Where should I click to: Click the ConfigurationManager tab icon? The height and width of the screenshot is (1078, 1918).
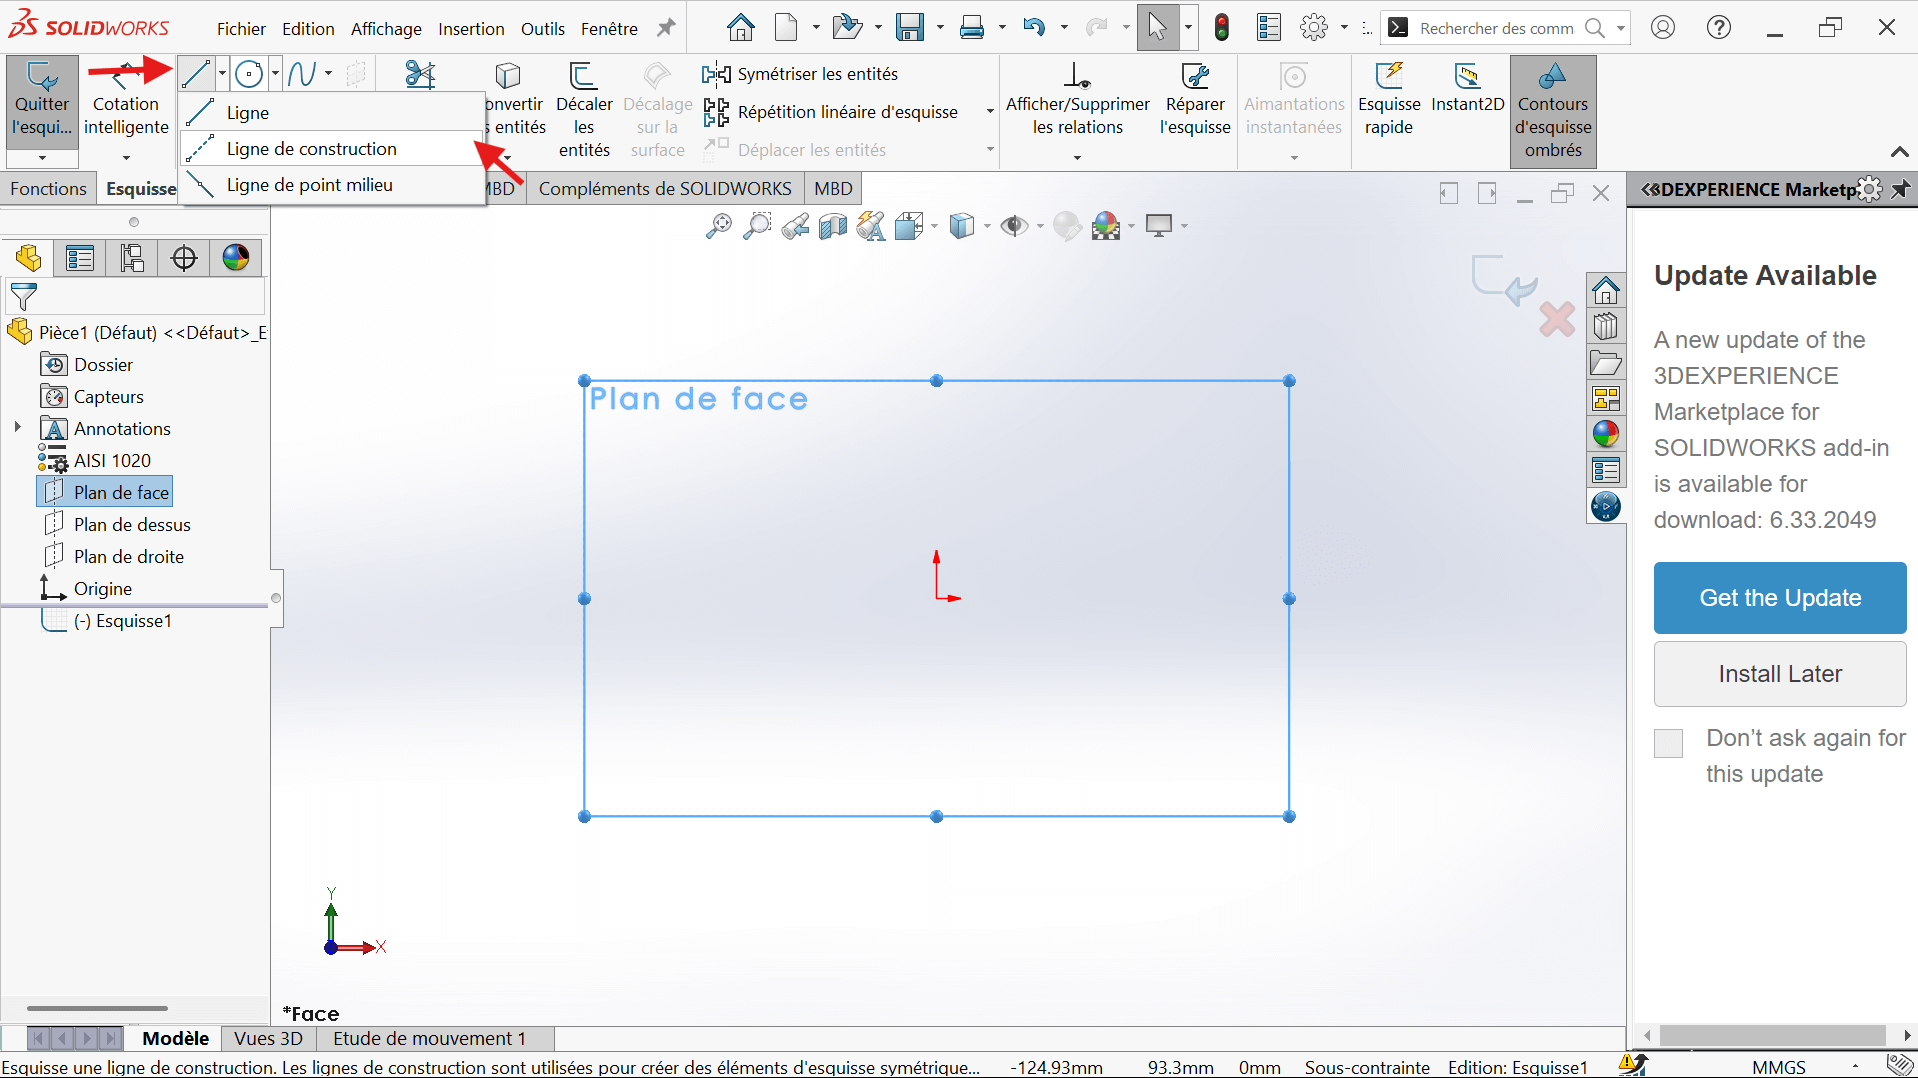132,258
